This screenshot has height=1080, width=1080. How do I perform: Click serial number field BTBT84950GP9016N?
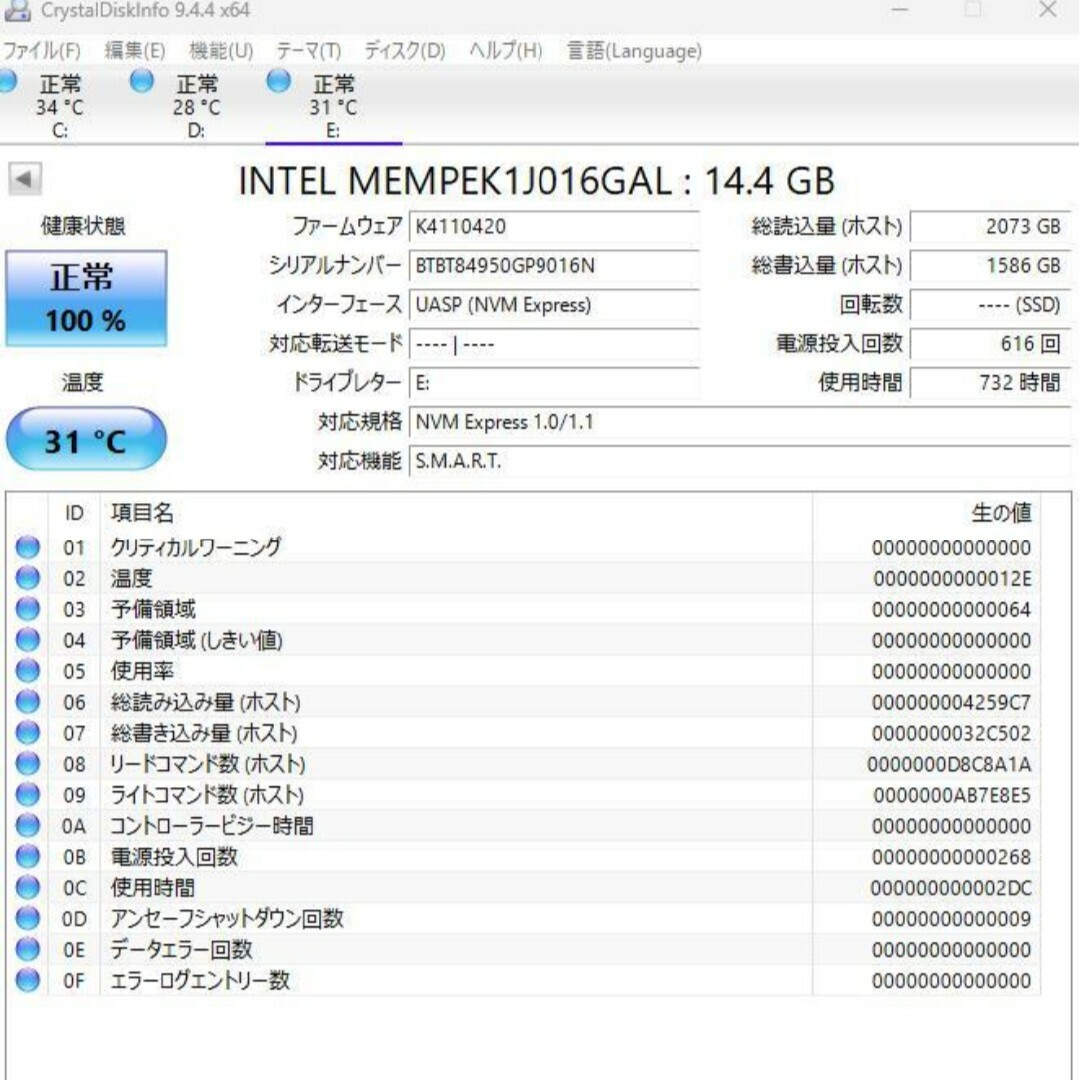tap(554, 266)
